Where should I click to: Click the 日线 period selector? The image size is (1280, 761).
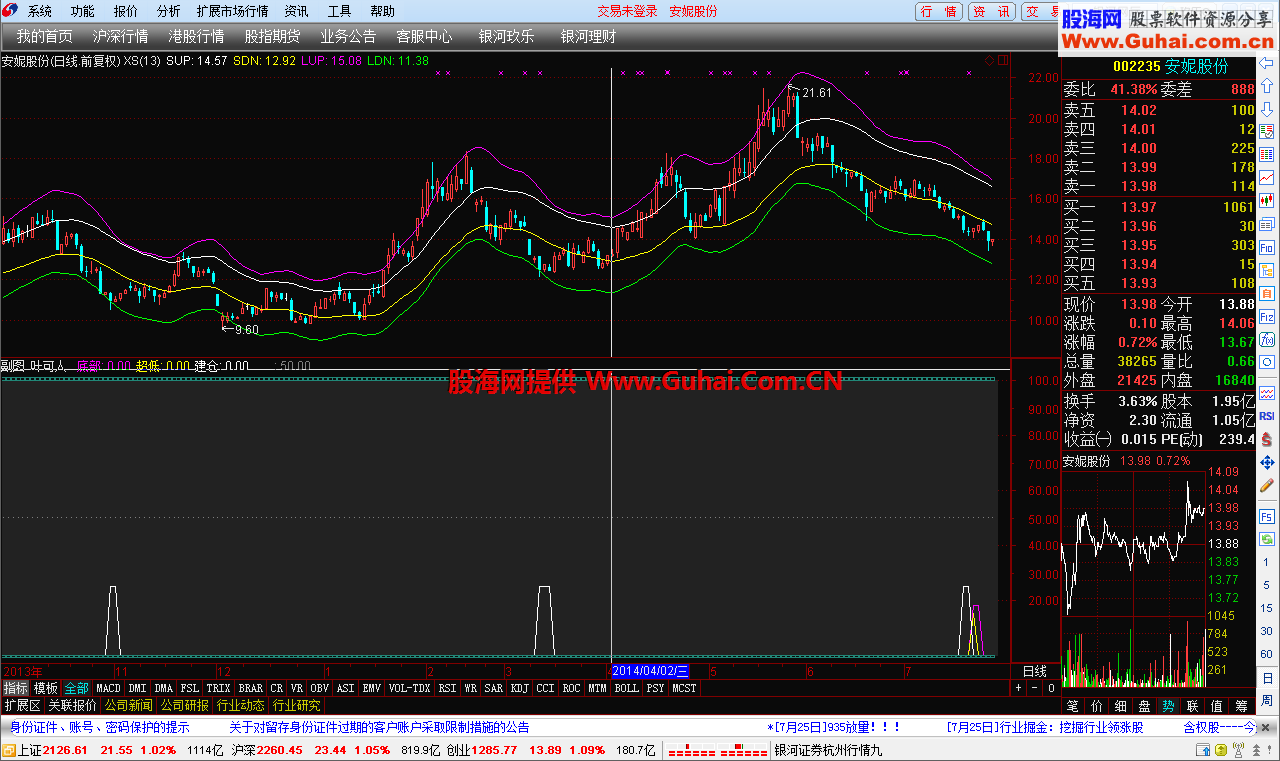click(1035, 671)
